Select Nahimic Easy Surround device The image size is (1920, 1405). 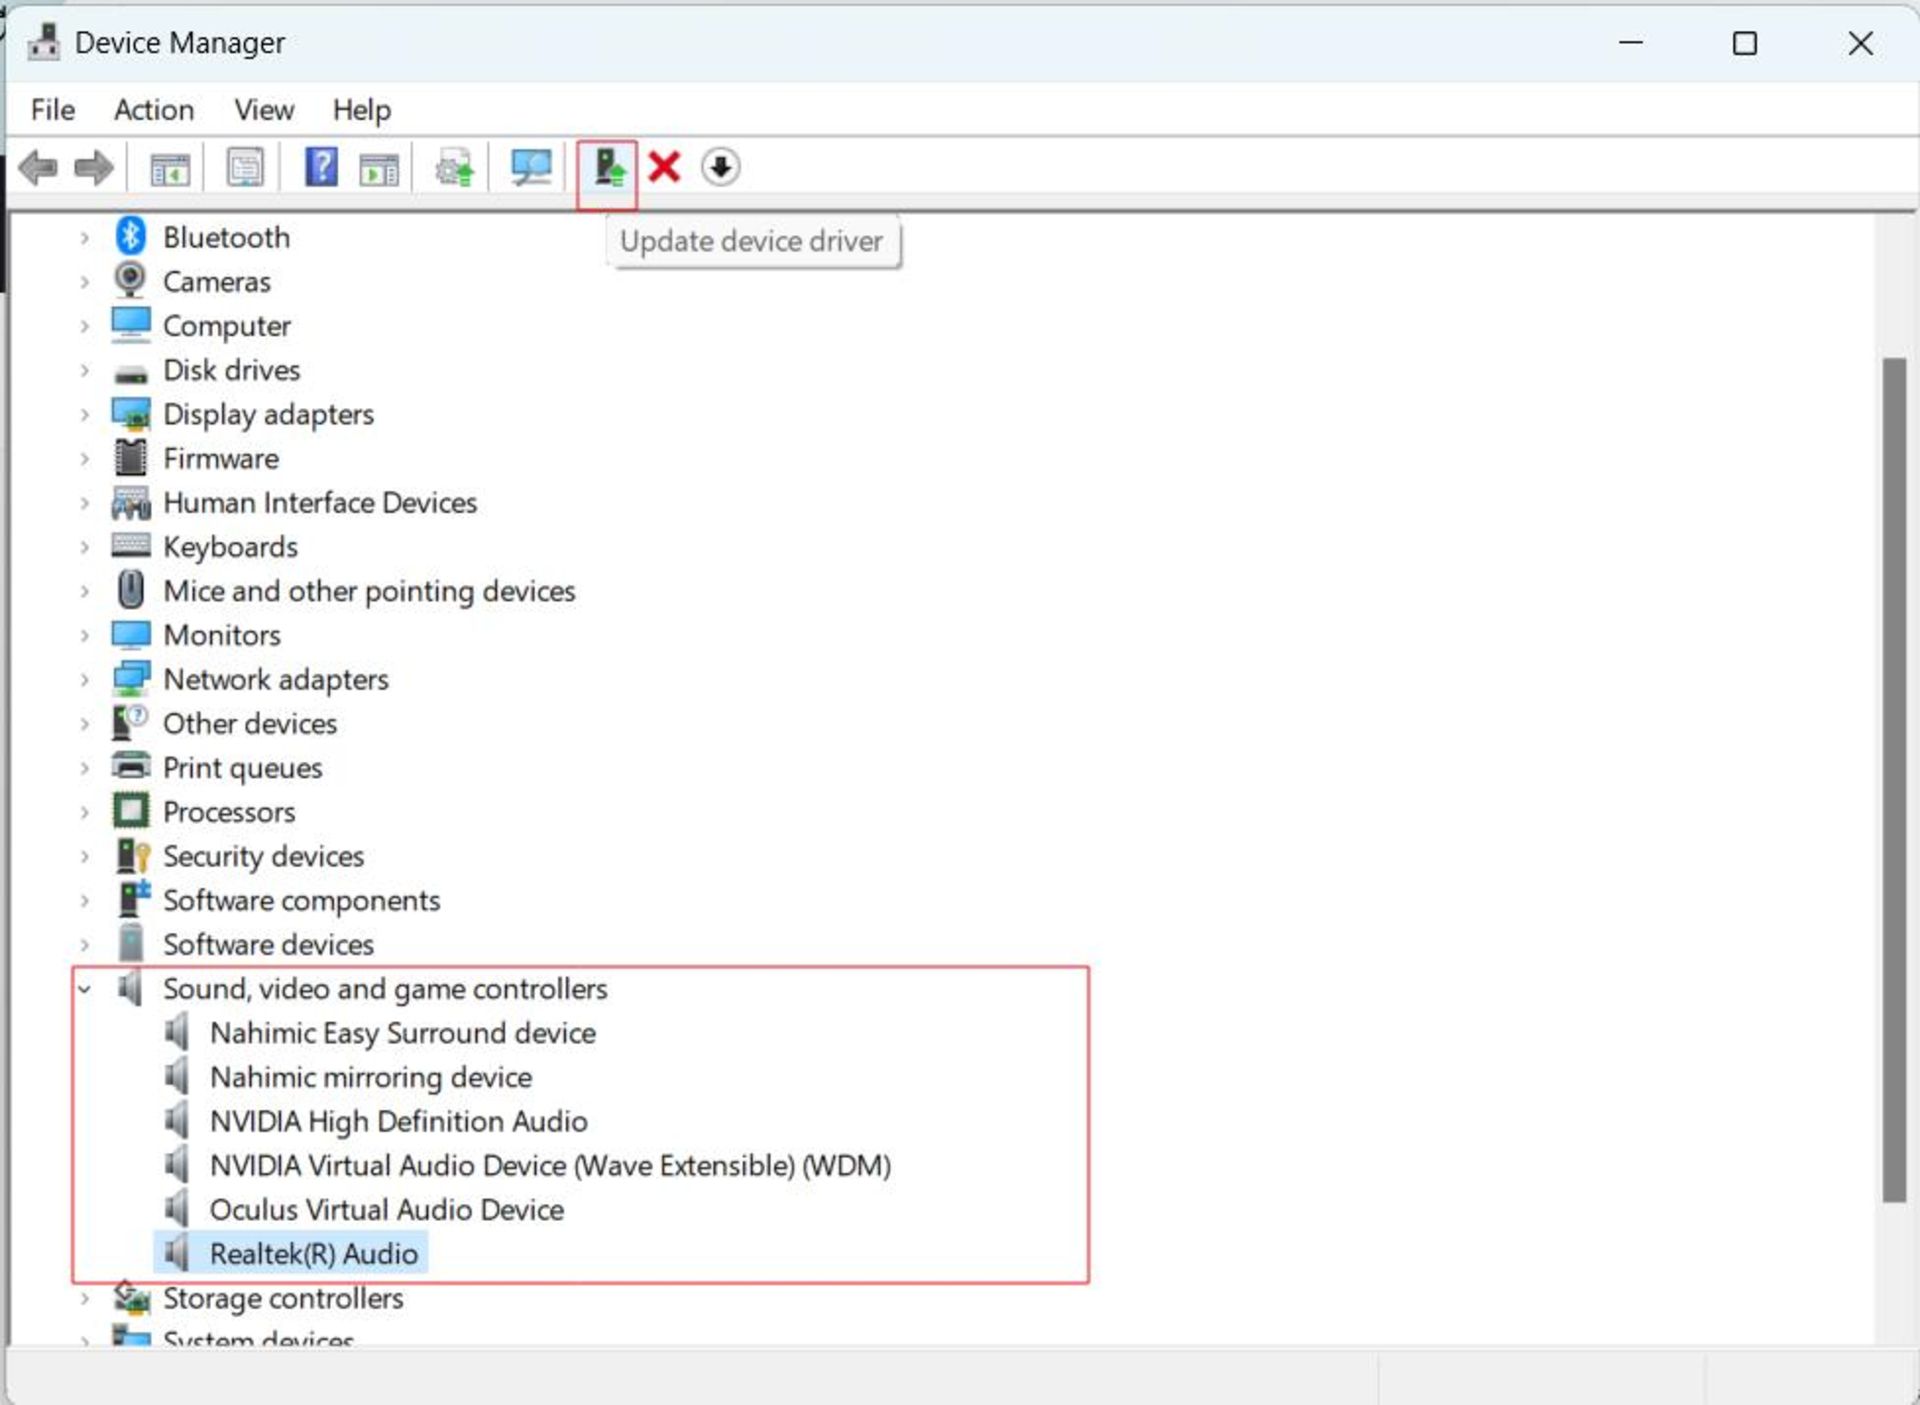403,1033
